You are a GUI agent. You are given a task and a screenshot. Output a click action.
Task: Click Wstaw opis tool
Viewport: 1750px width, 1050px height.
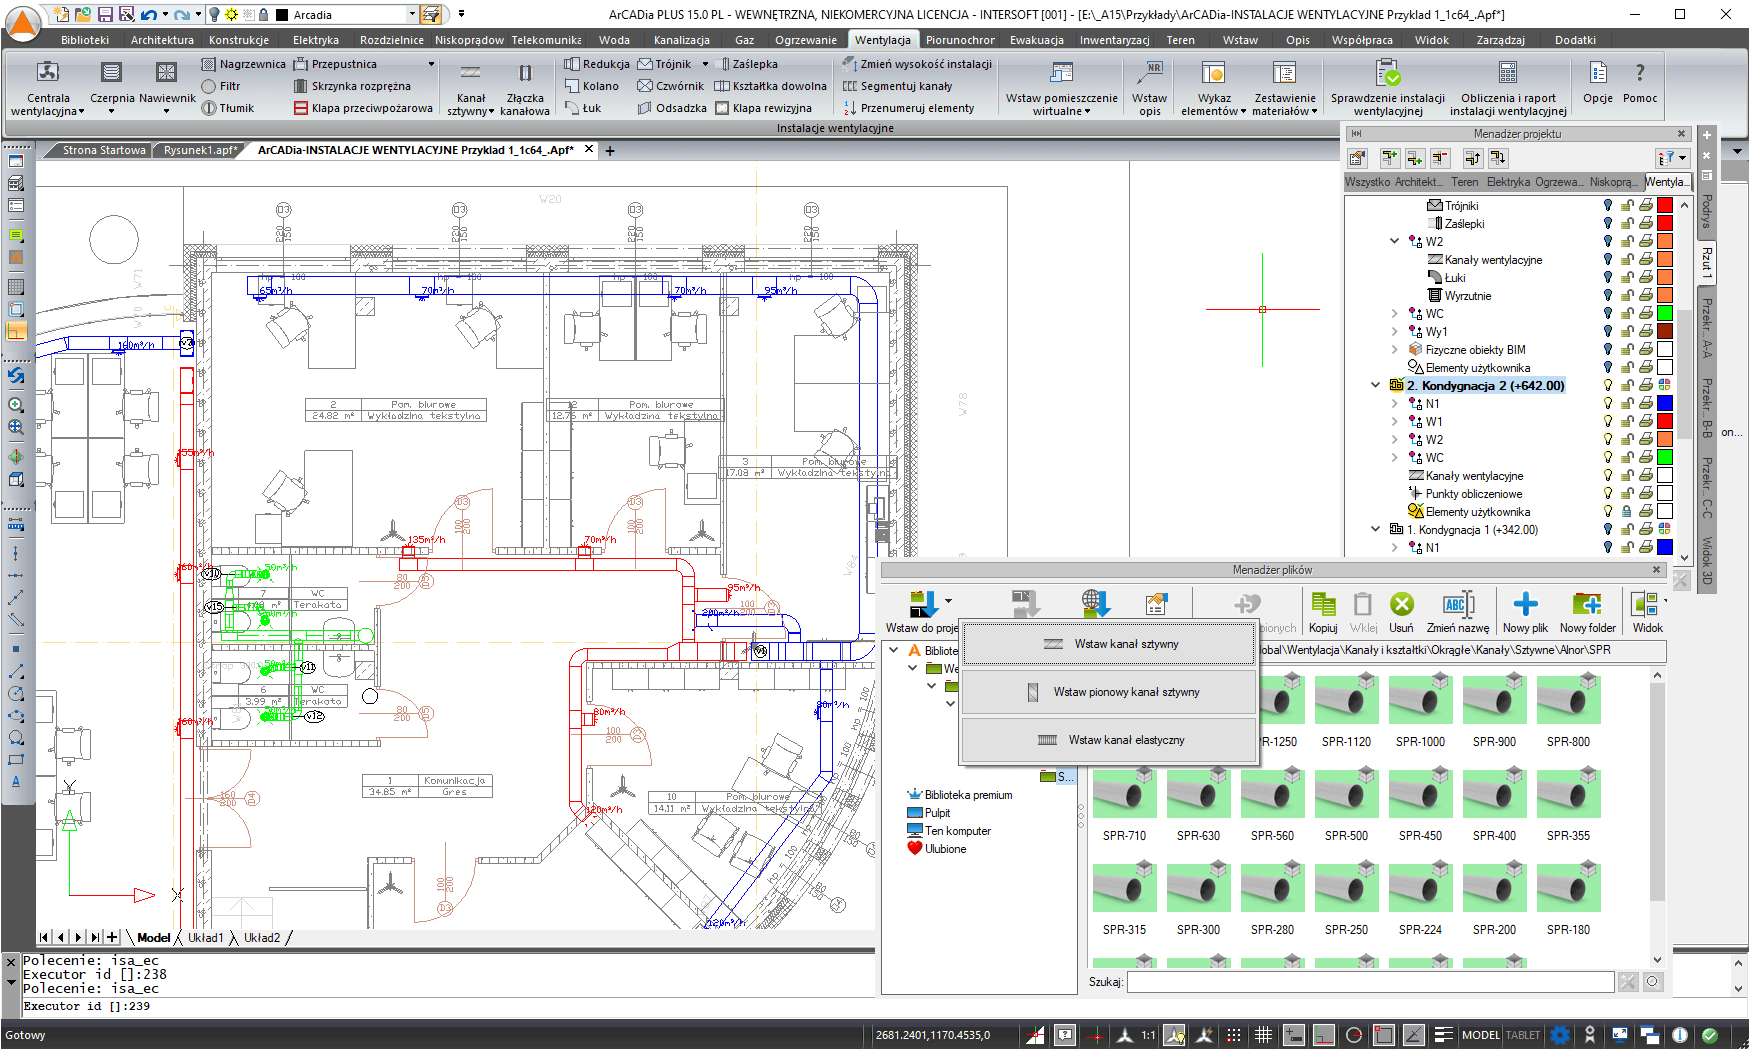(x=1150, y=88)
